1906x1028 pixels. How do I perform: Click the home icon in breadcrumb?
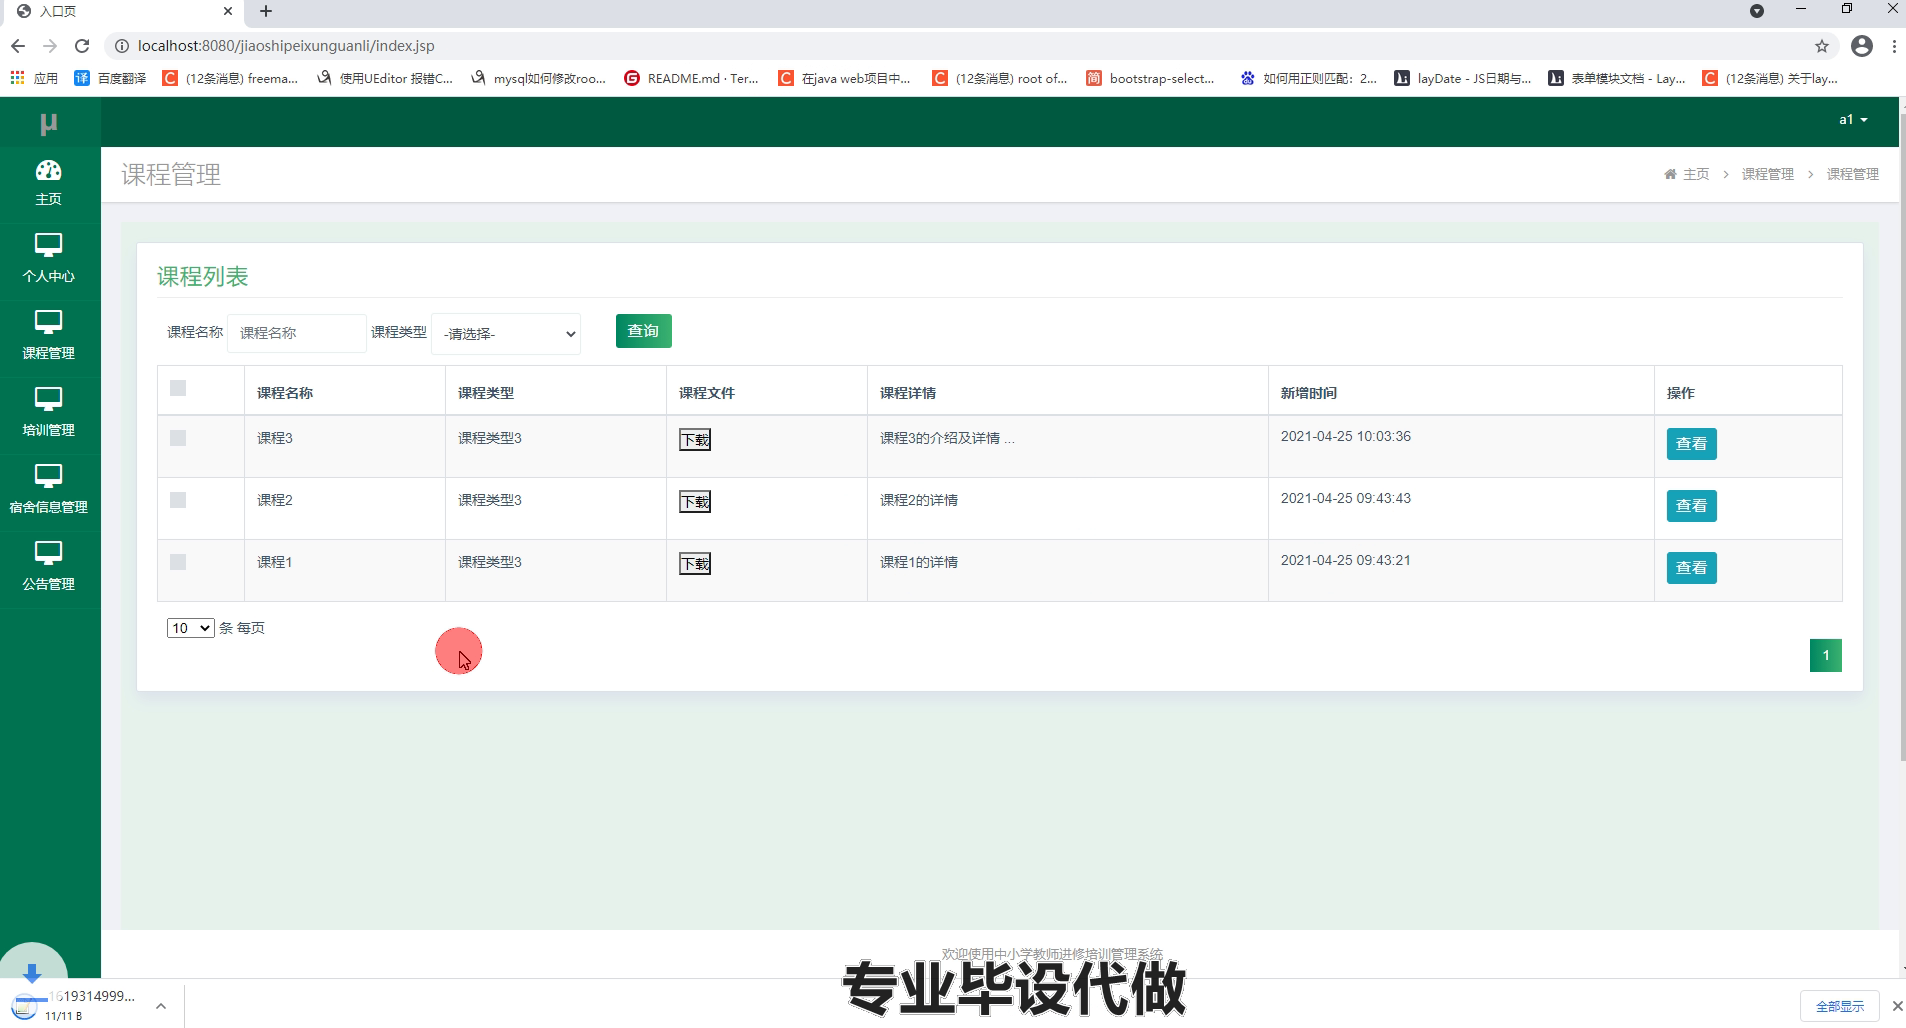coord(1670,174)
